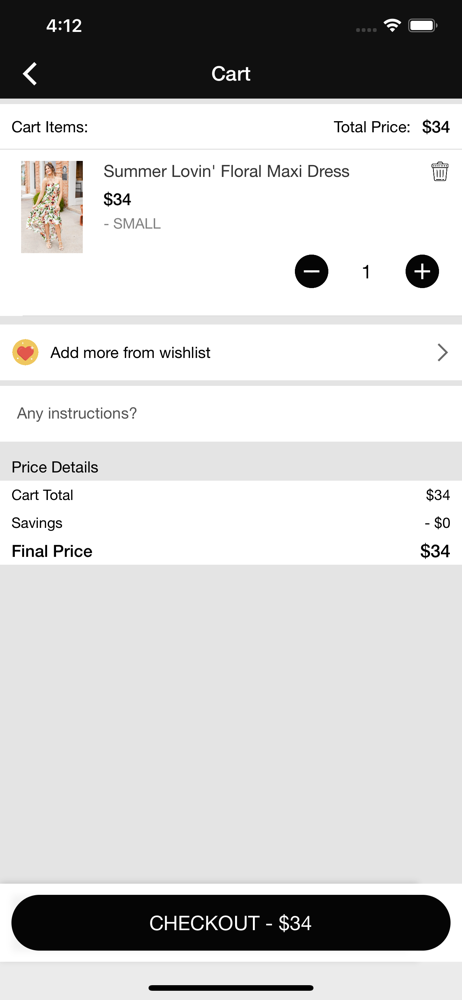Viewport: 462px width, 1000px height.
Task: Tap the 4:12 status bar clock
Action: click(64, 26)
